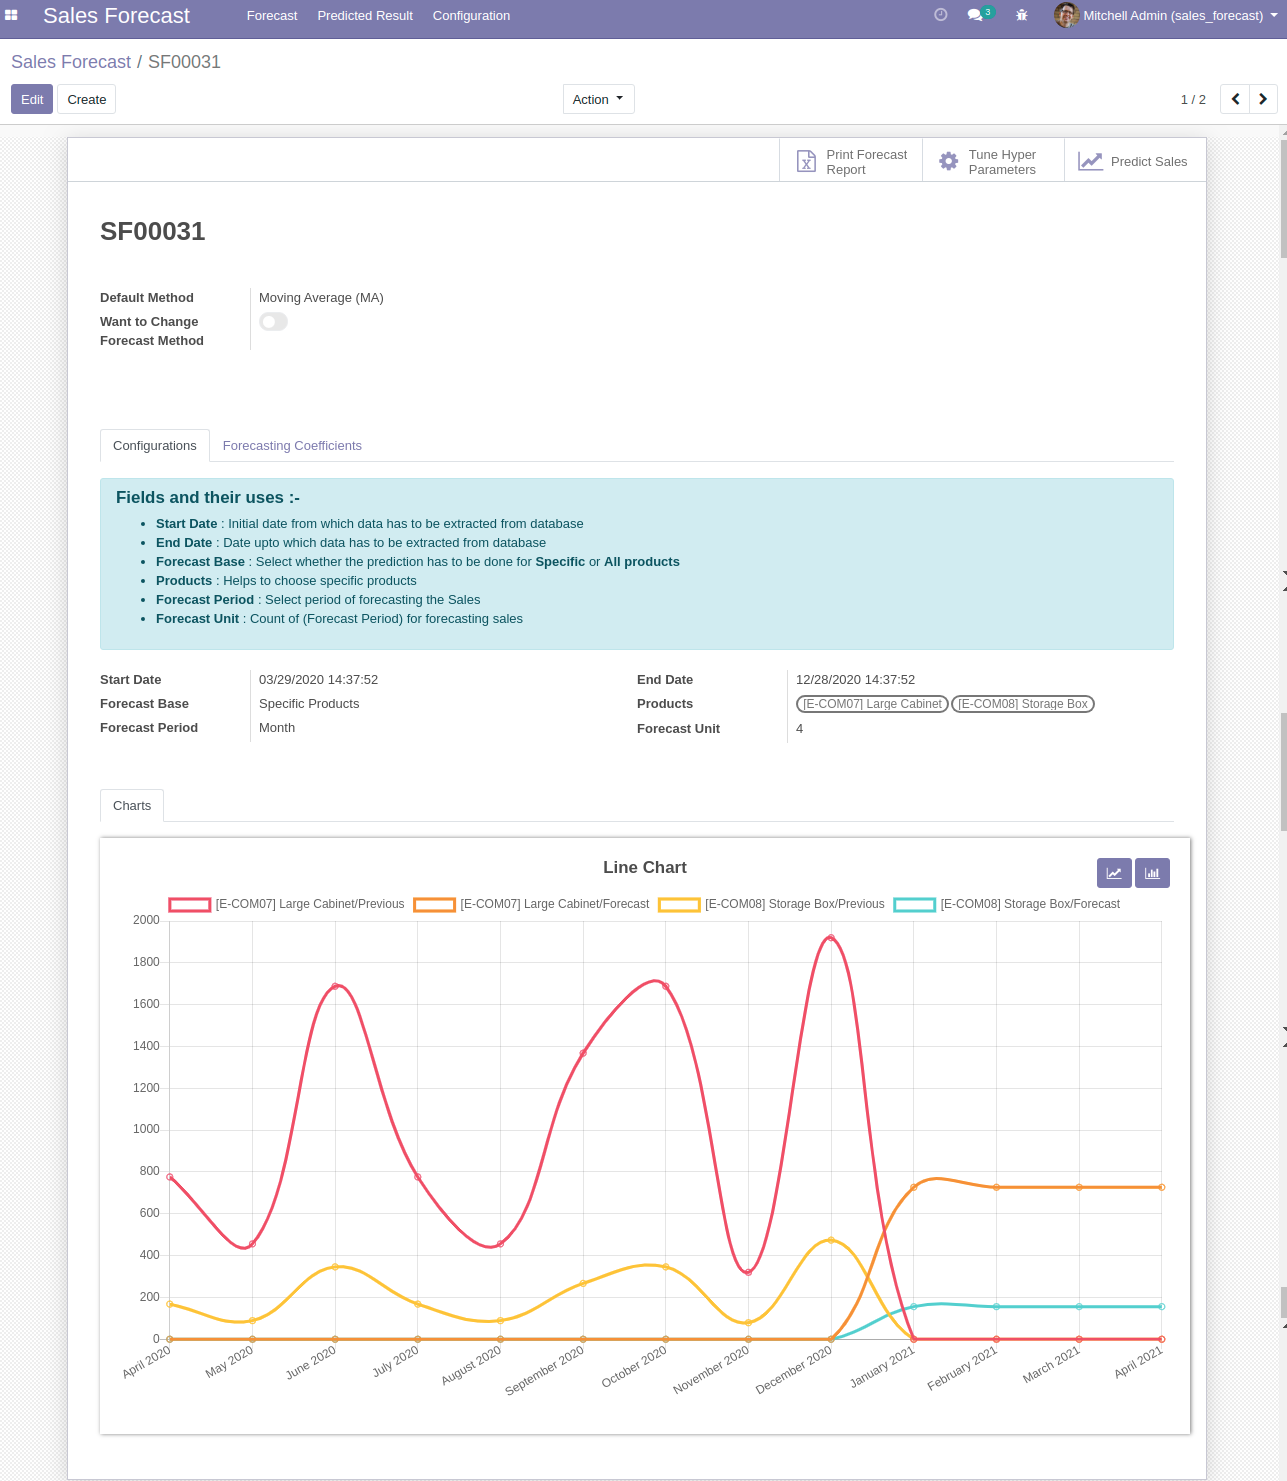Click the Print Forecast Report button

(851, 162)
